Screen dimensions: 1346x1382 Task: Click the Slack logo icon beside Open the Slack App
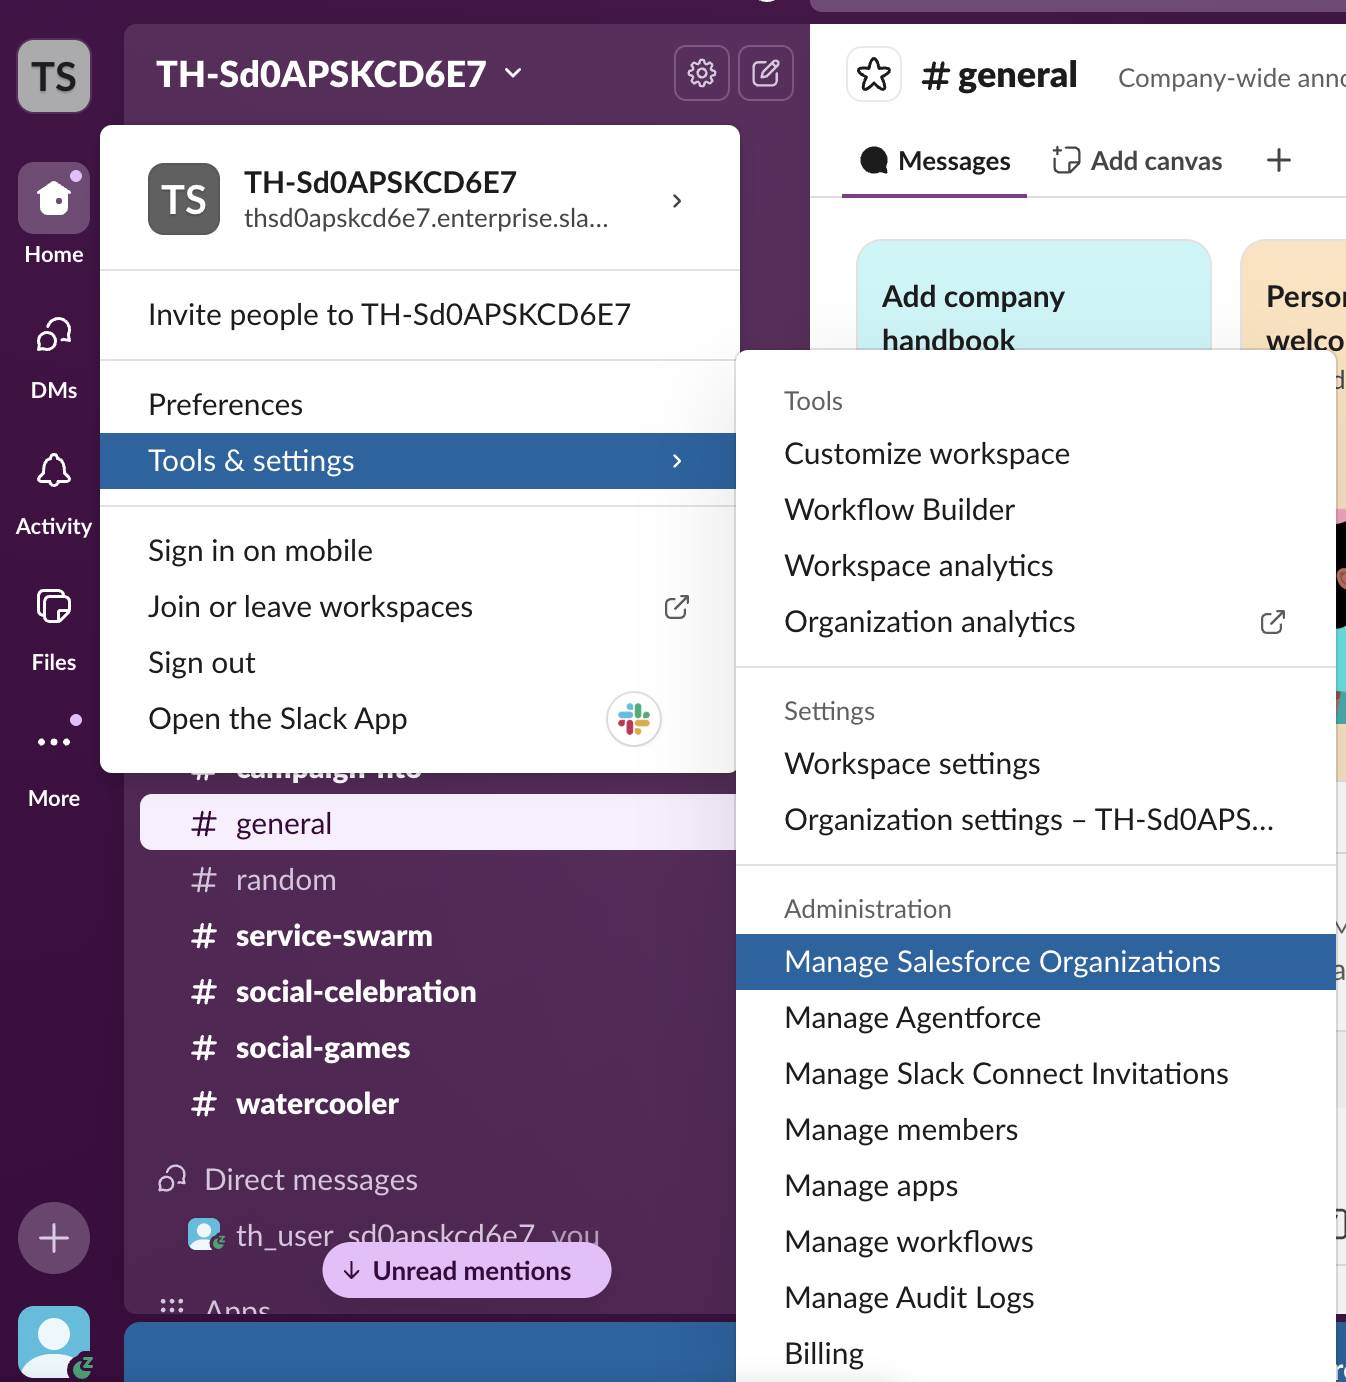pos(634,719)
